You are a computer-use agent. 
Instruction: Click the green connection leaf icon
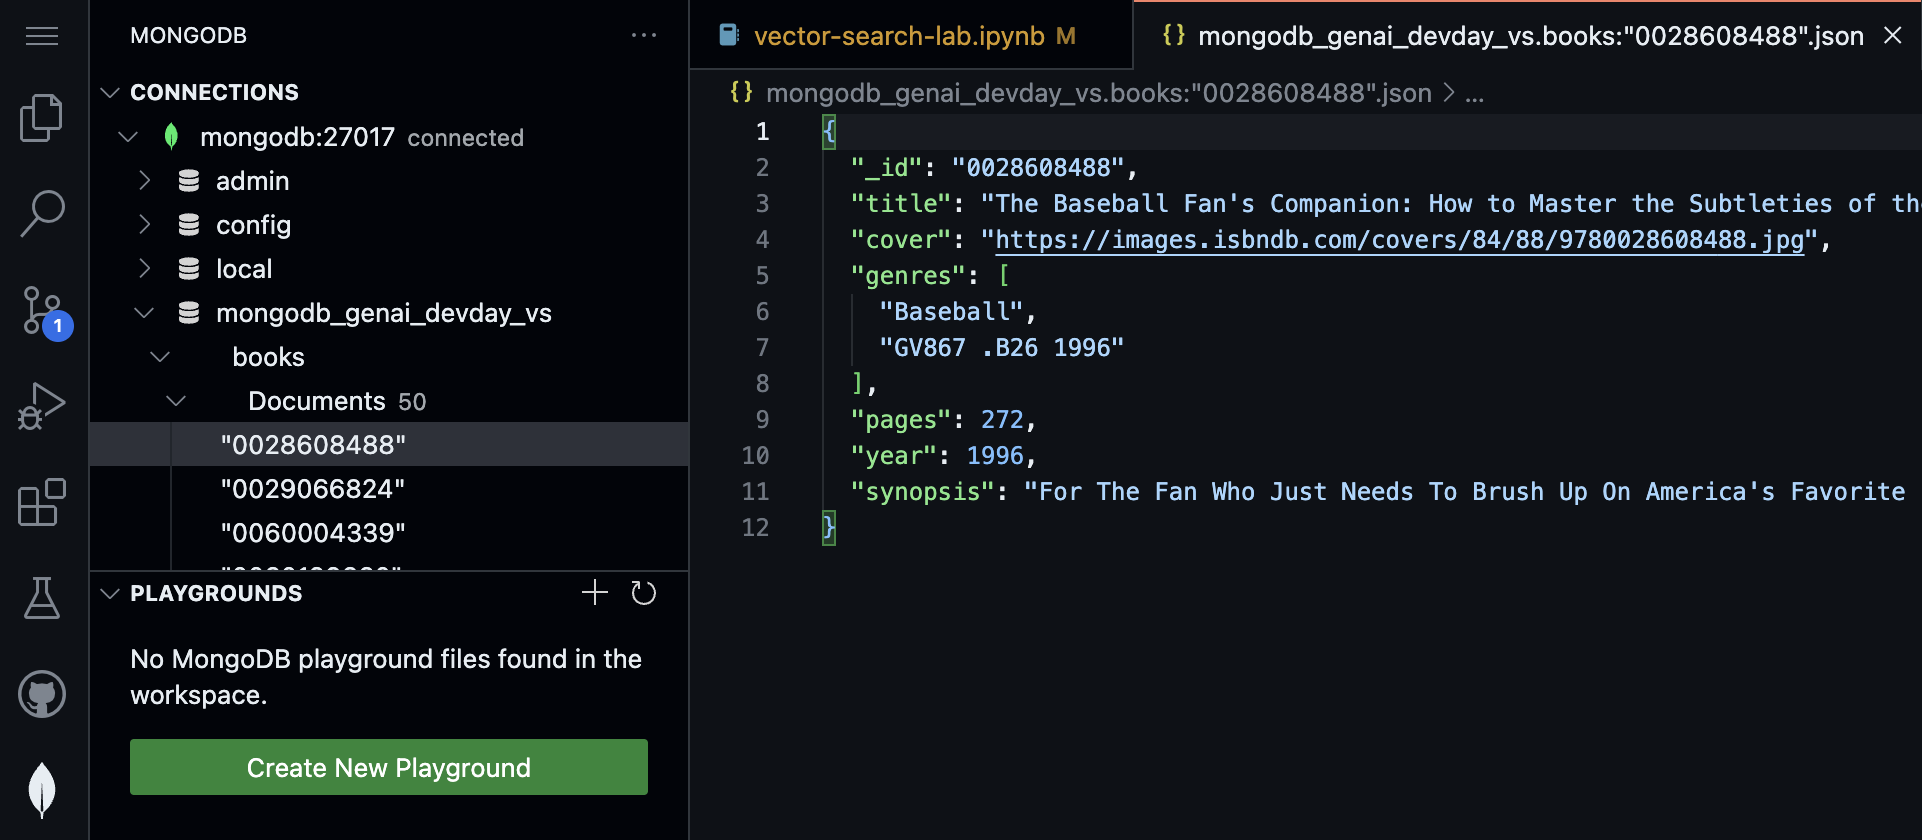(x=171, y=137)
